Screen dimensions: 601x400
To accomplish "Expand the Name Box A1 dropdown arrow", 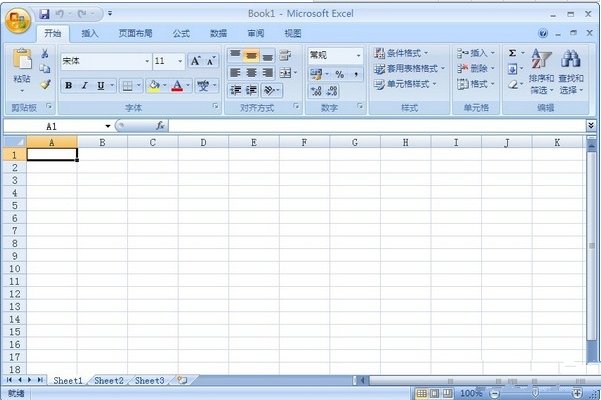I will [x=108, y=126].
